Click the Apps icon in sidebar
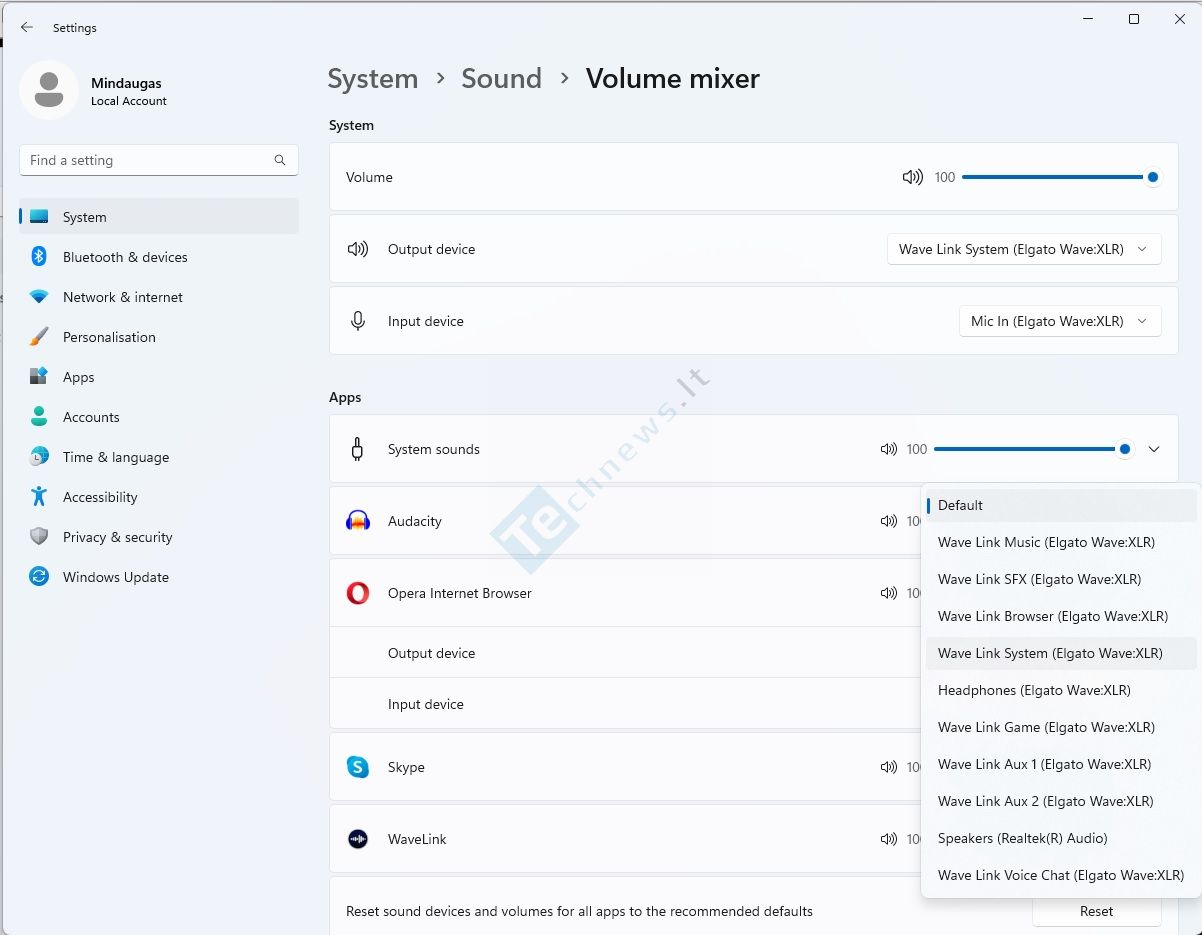 point(39,377)
